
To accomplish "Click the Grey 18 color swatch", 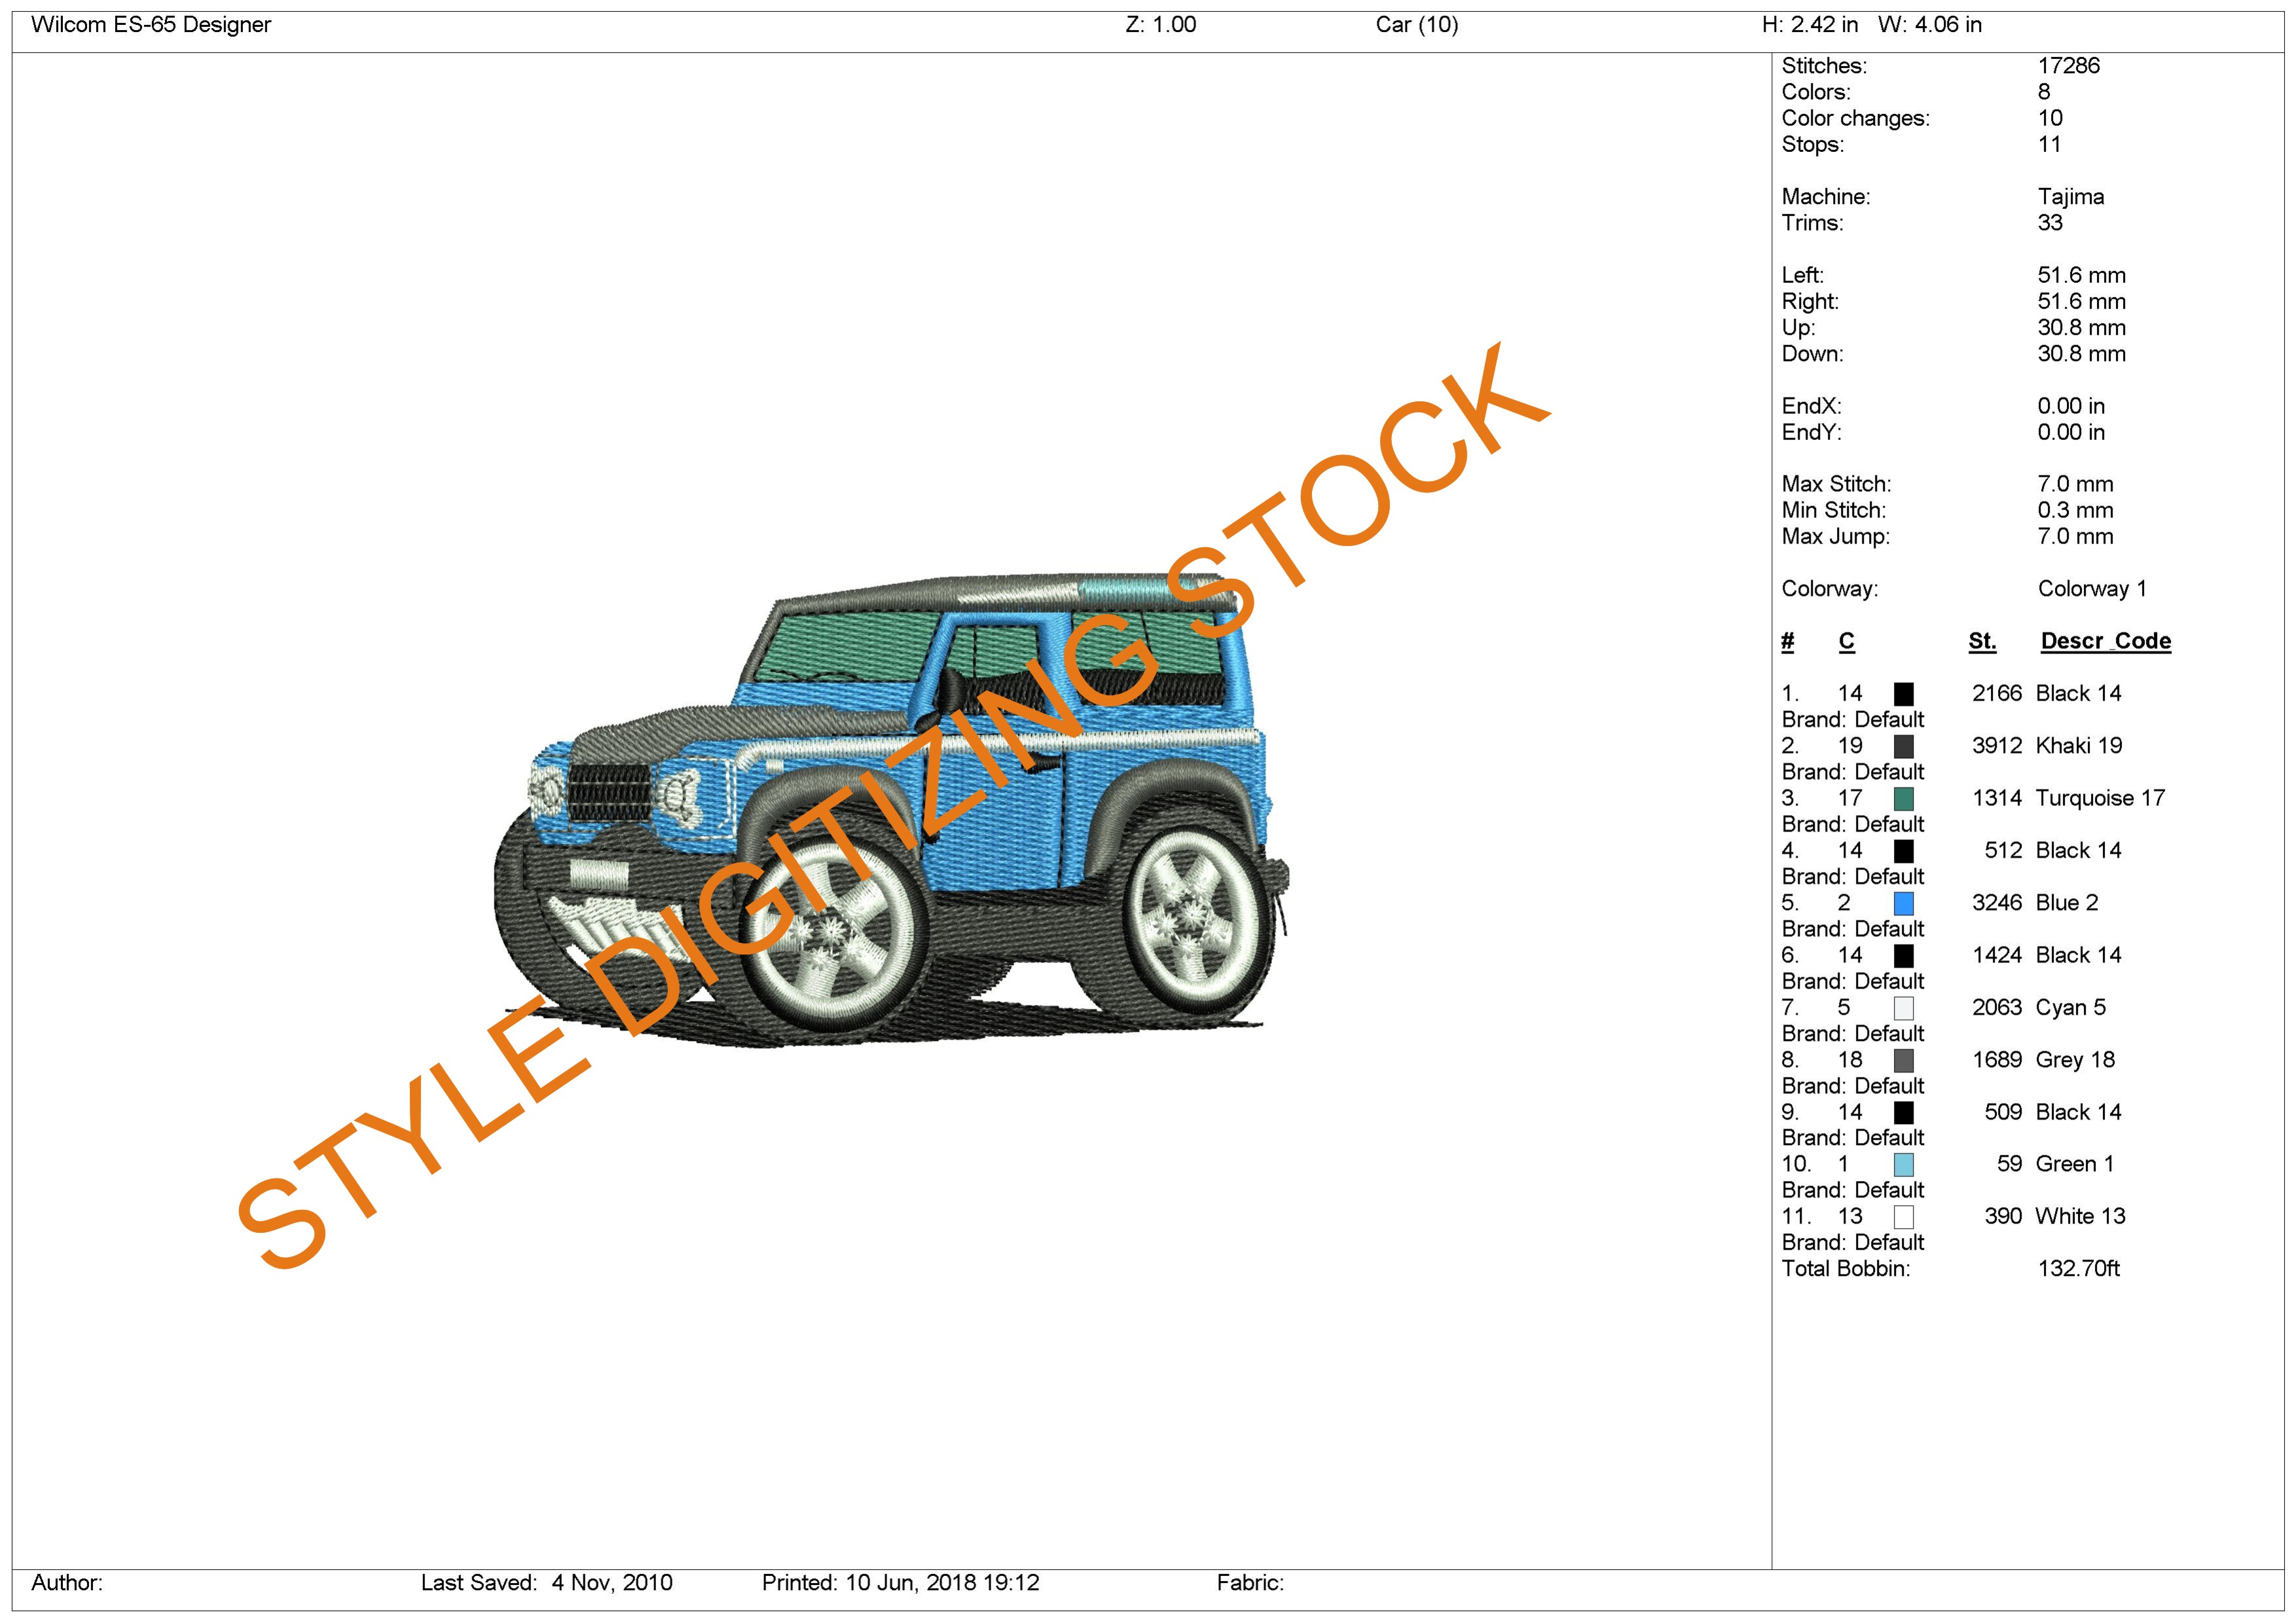I will tap(1903, 1060).
